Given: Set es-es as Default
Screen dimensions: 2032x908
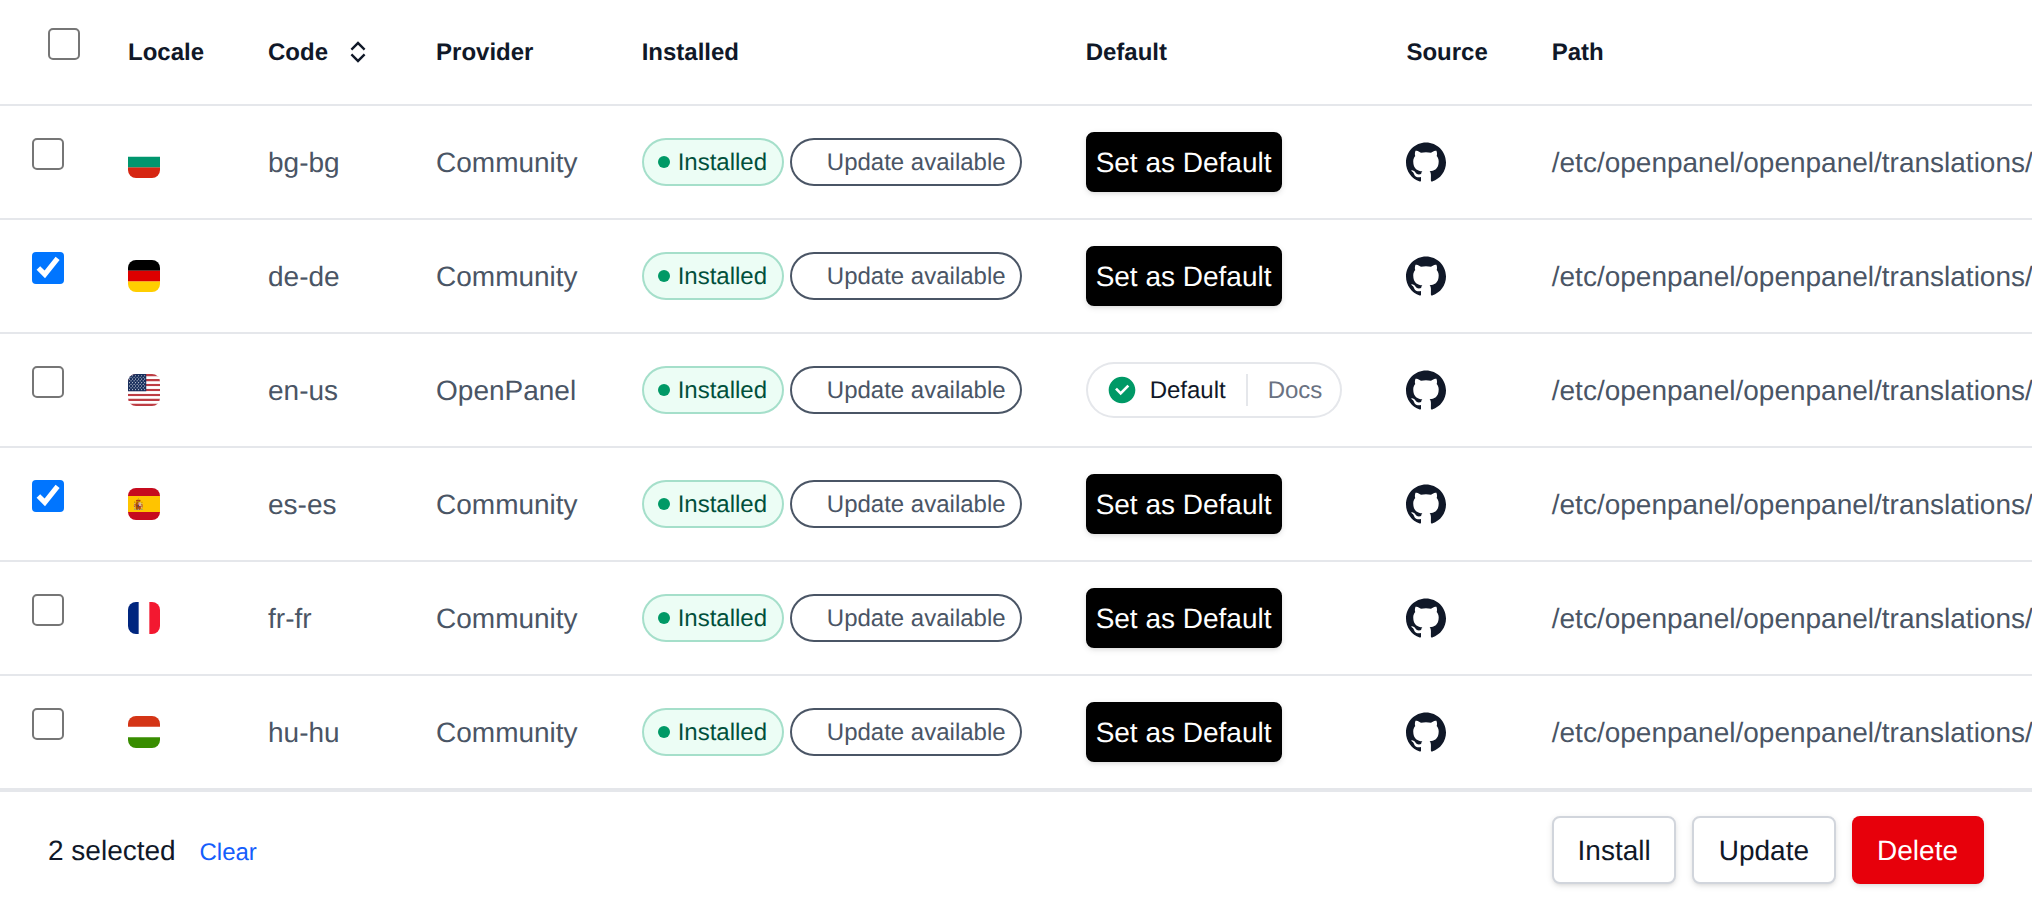Looking at the screenshot, I should [x=1183, y=504].
